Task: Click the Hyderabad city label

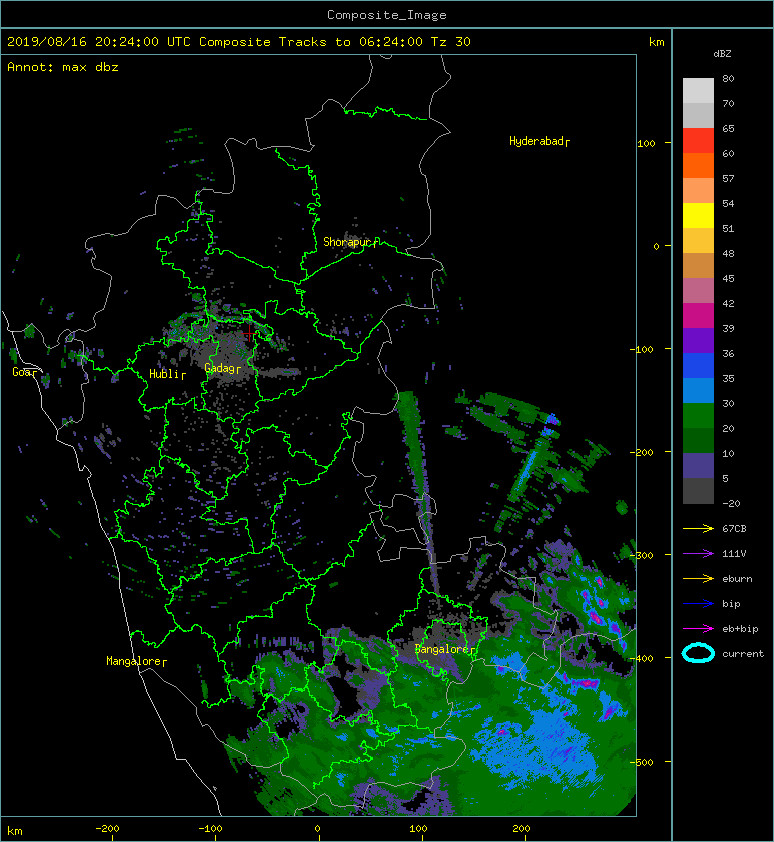Action: [539, 141]
